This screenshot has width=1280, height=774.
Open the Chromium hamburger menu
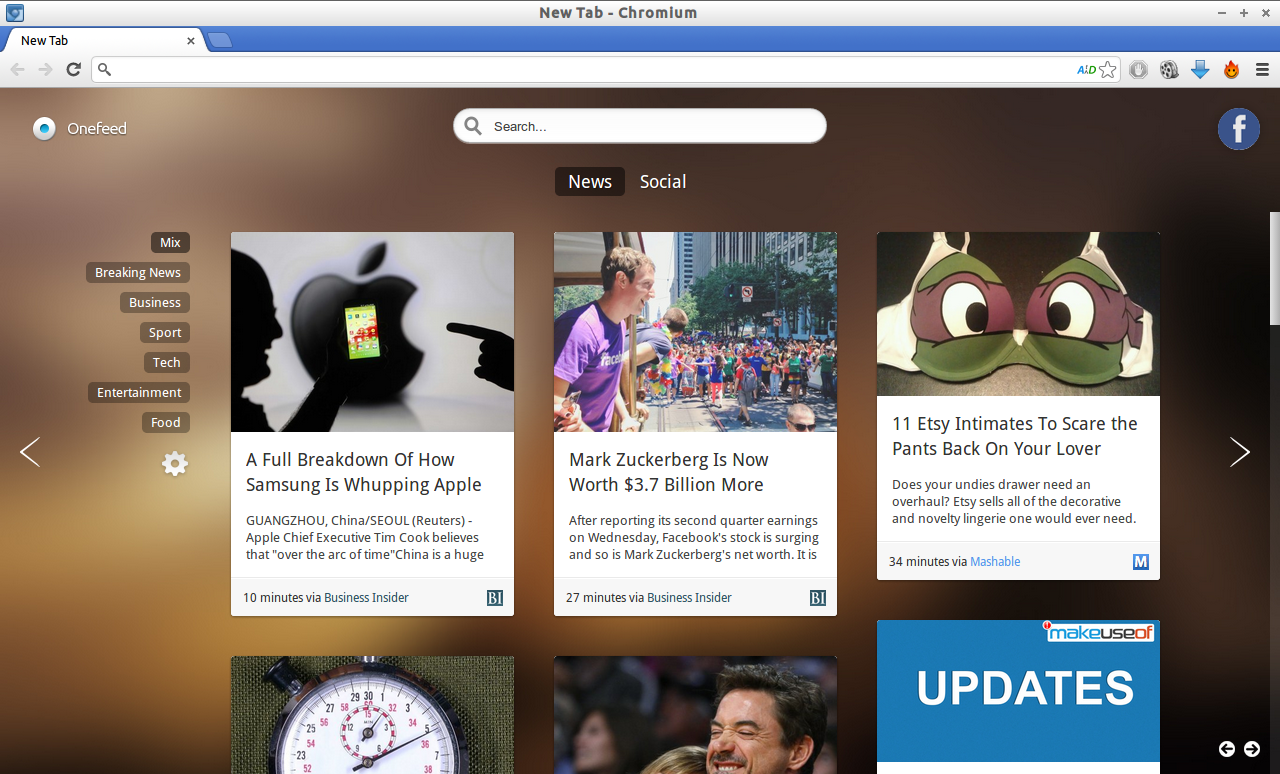pyautogui.click(x=1263, y=70)
